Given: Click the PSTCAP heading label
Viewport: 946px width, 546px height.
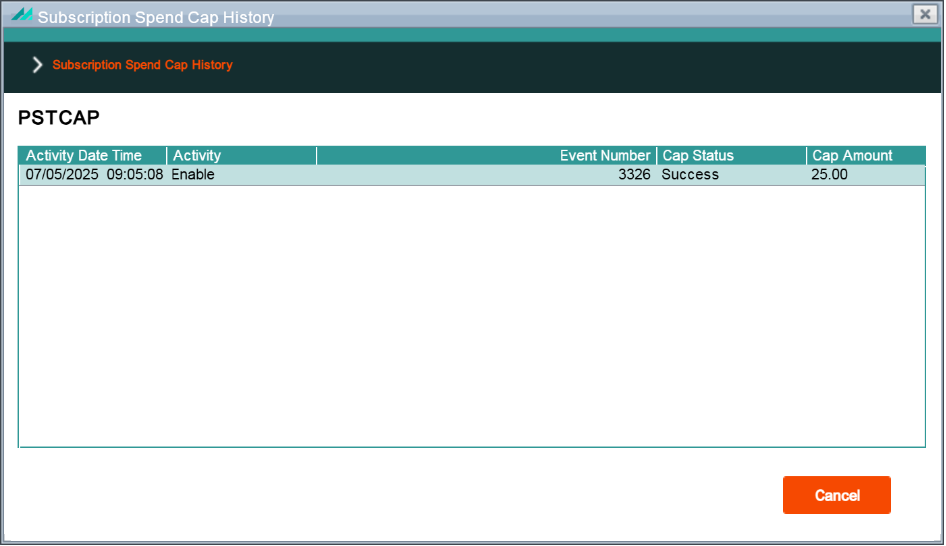Looking at the screenshot, I should tap(59, 118).
